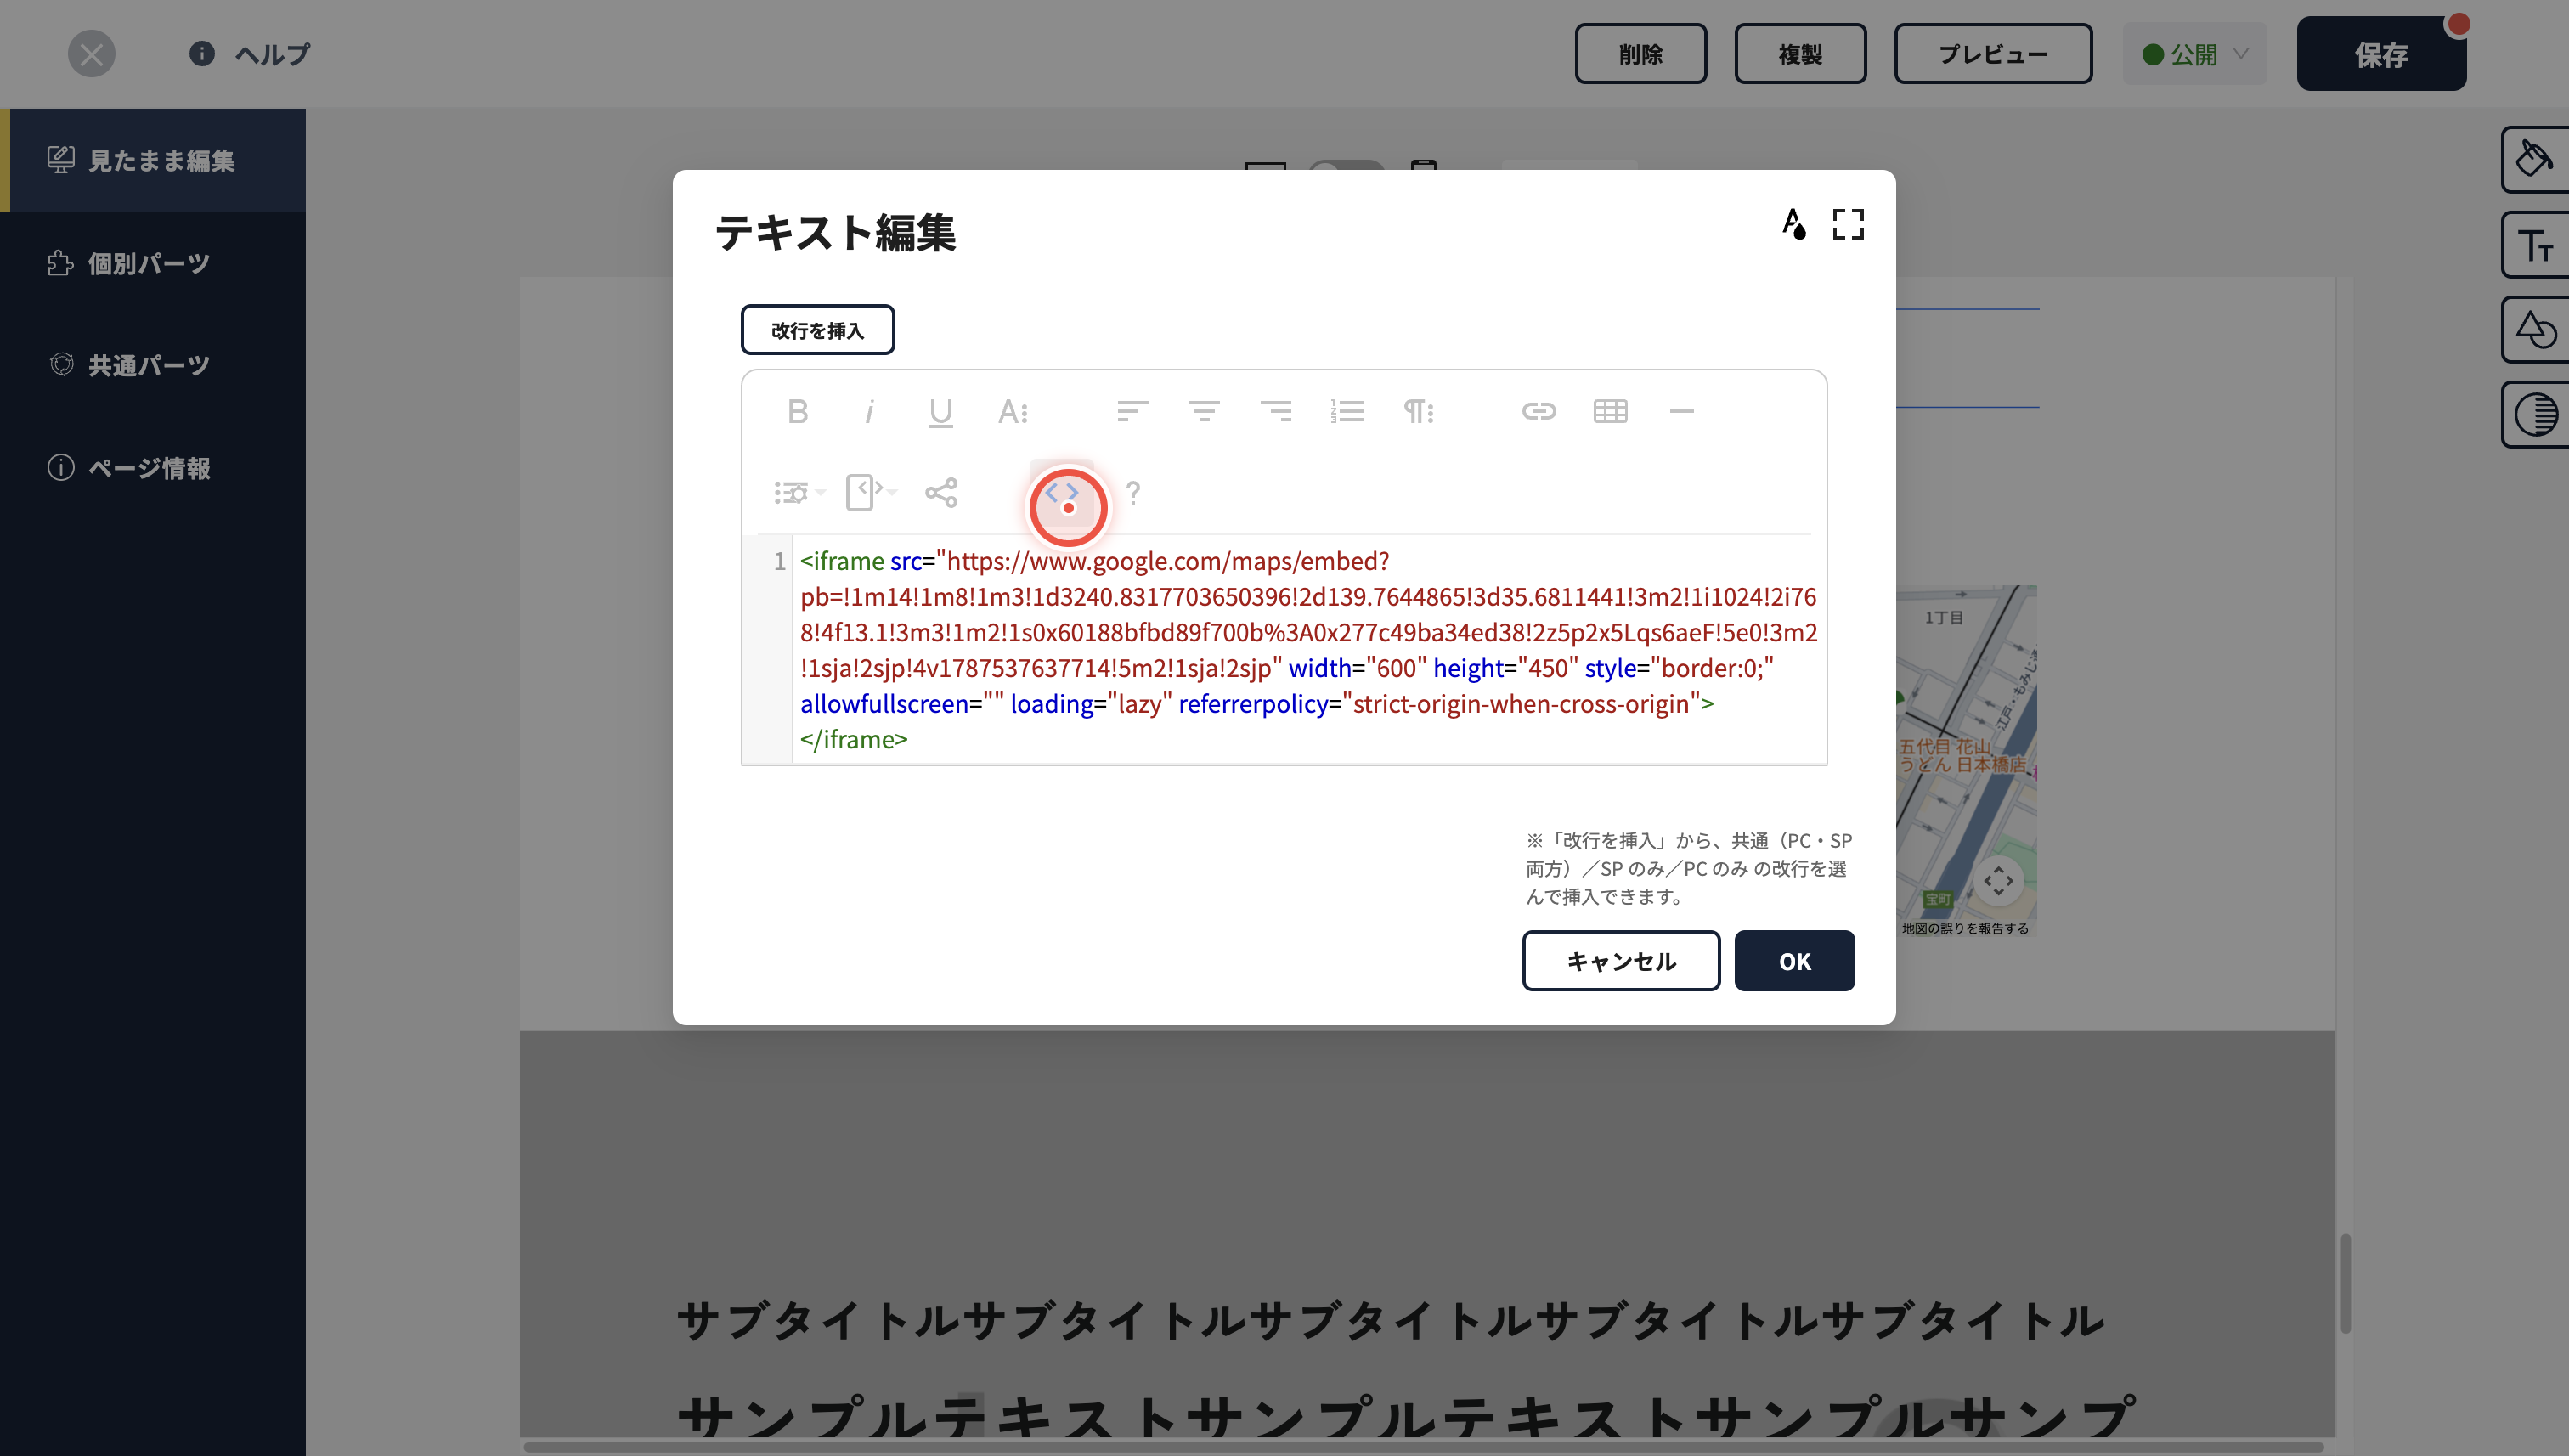The image size is (2569, 1456).
Task: Click the puzzle piece icon beside 個別パーツ
Action: (x=60, y=263)
